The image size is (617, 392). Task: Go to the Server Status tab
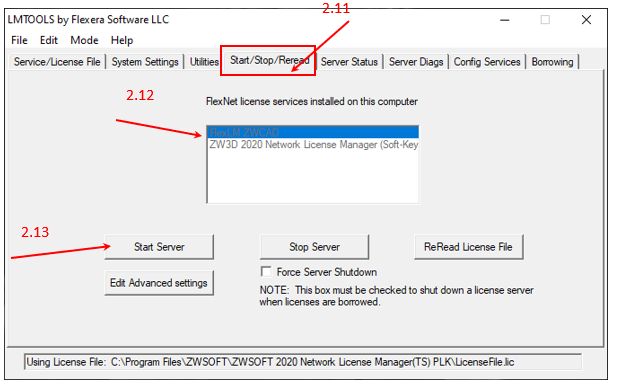pos(349,62)
